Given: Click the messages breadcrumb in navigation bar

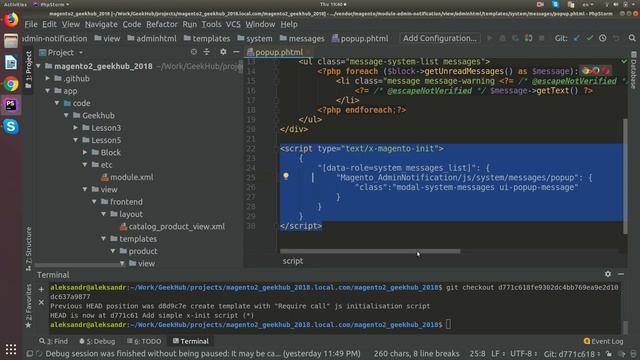Looking at the screenshot, I should coord(302,38).
